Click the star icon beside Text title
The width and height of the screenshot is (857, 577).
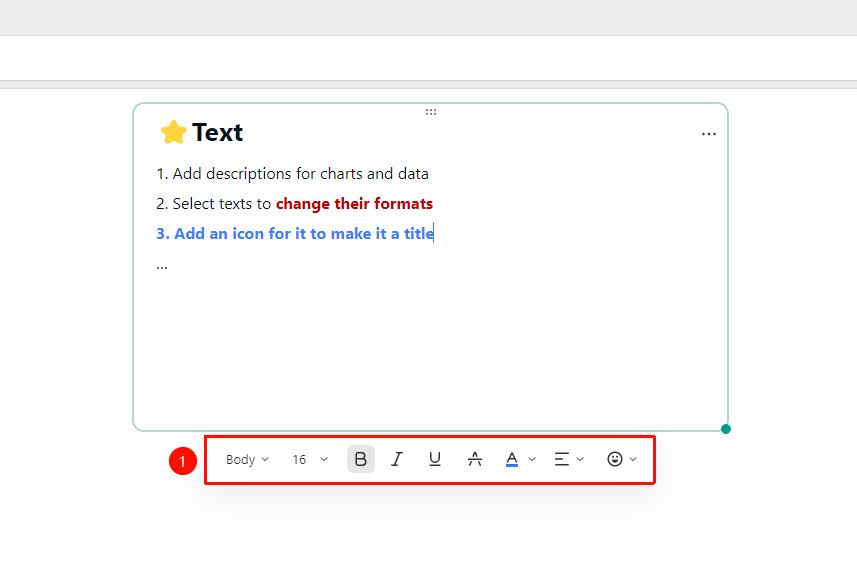point(173,132)
